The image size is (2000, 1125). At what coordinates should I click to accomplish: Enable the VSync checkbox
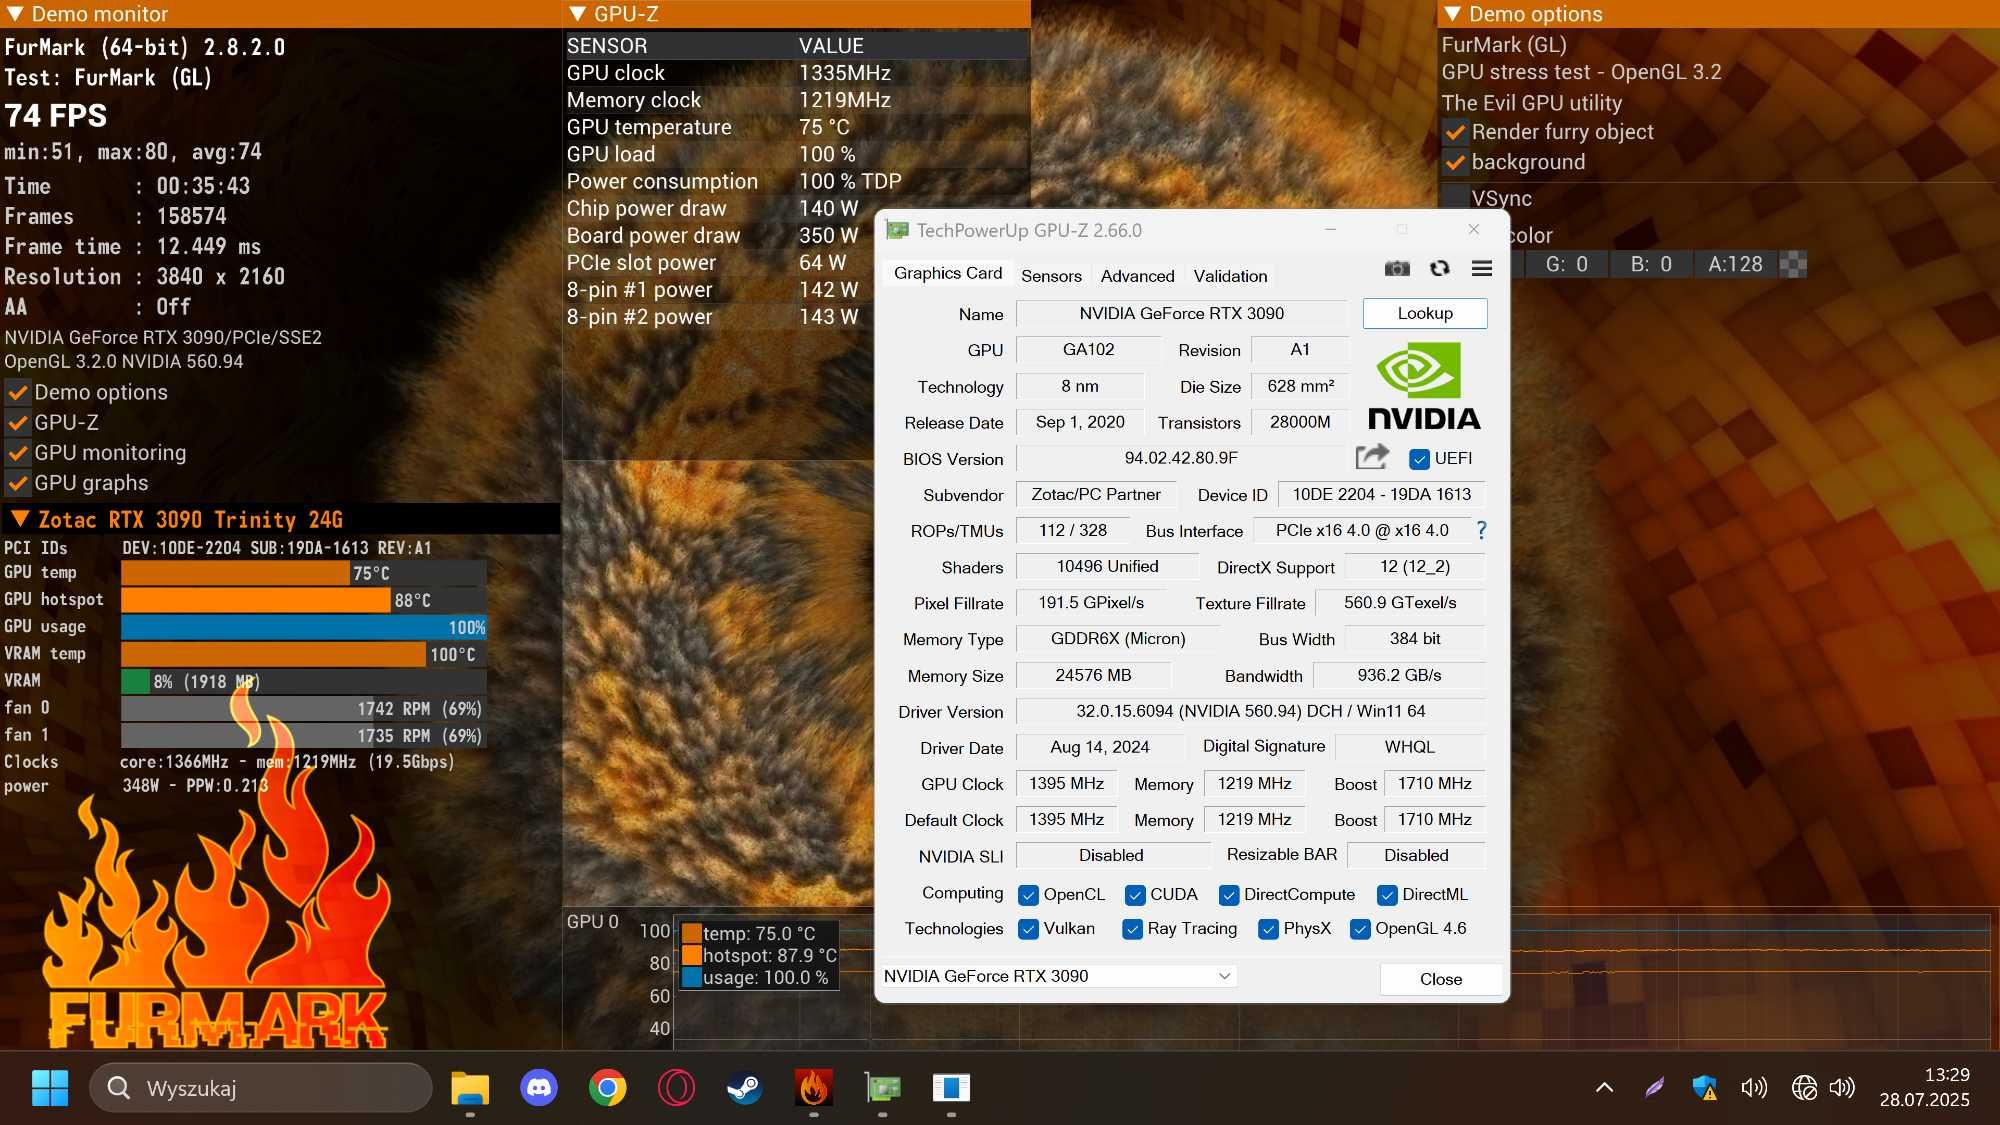click(x=1455, y=198)
